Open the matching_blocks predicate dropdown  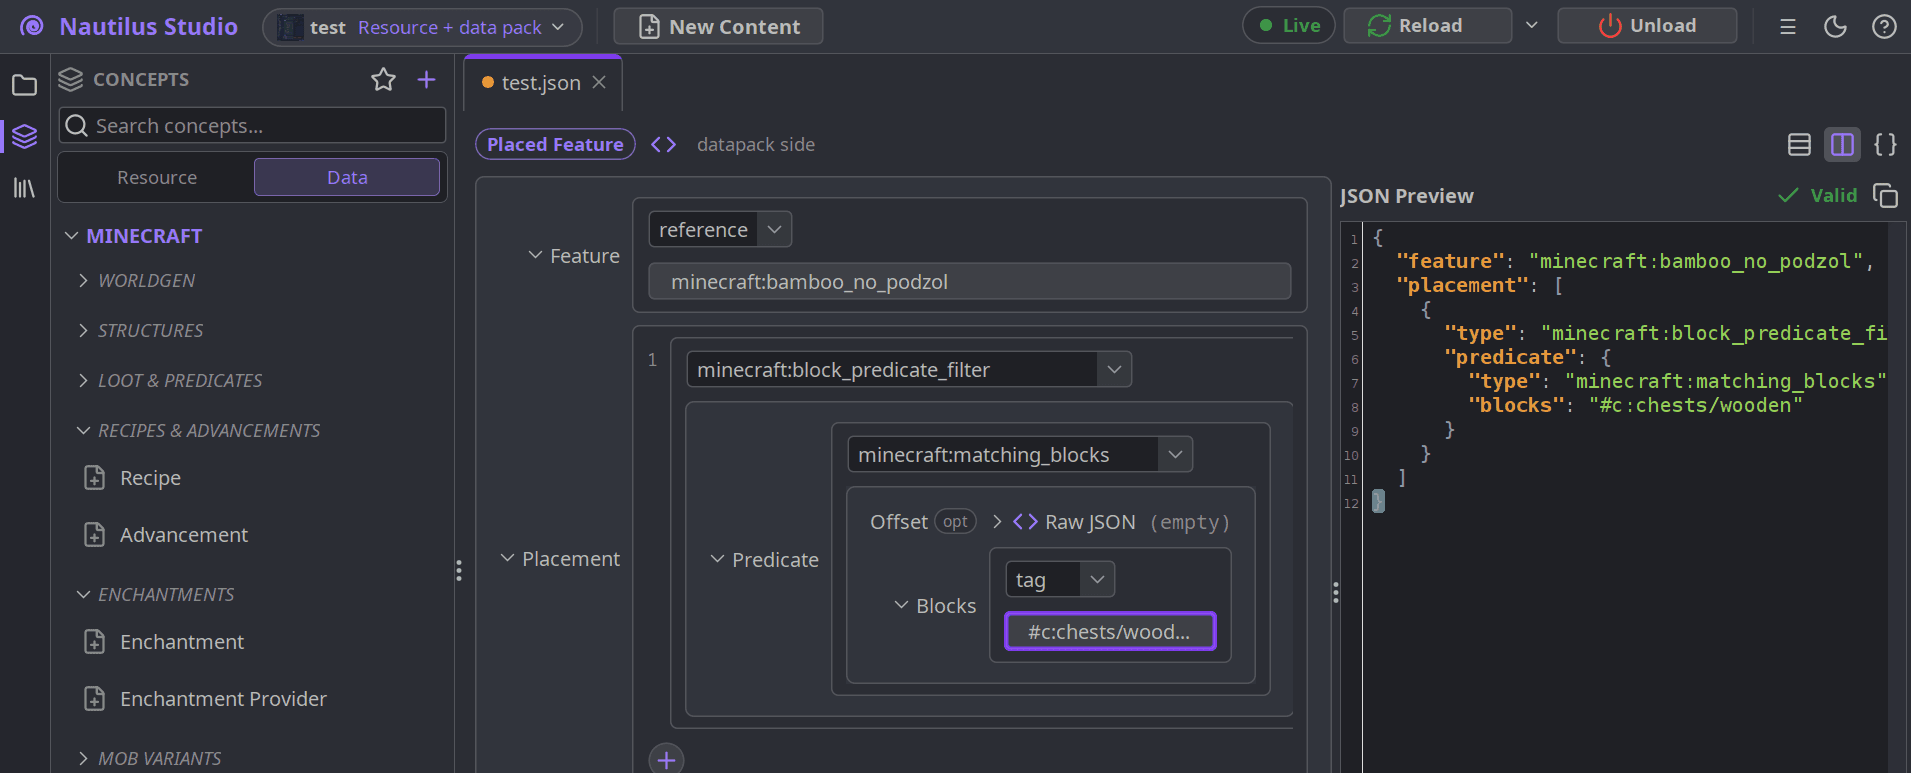click(1020, 455)
